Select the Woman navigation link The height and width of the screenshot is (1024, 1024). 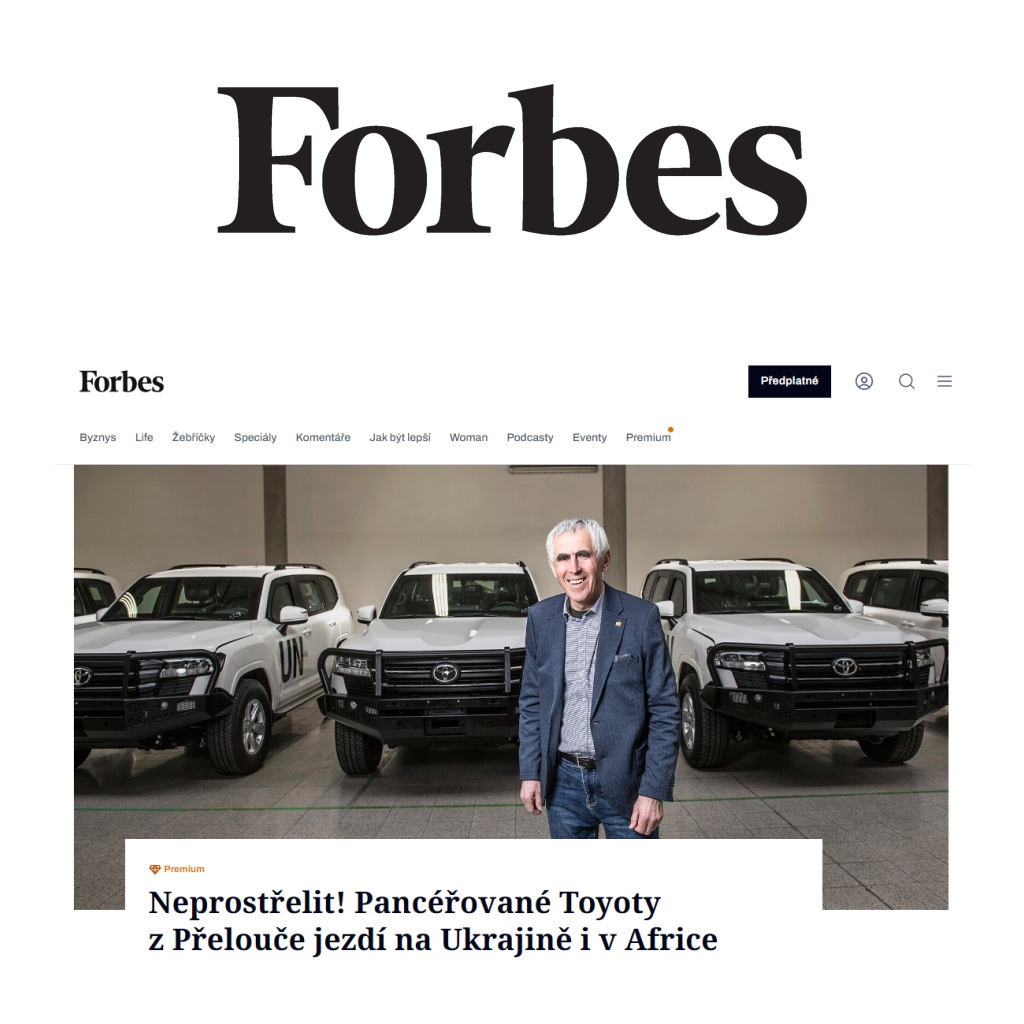point(468,438)
